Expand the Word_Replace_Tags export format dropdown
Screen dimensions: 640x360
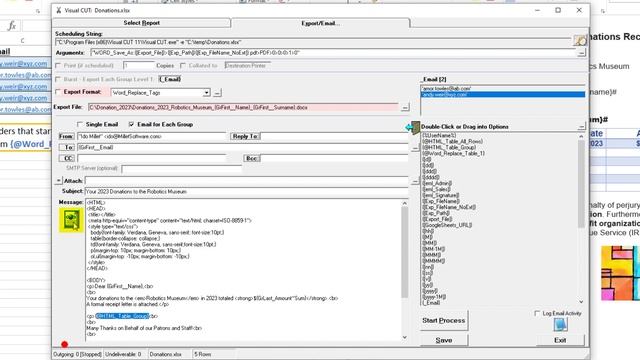coord(207,93)
